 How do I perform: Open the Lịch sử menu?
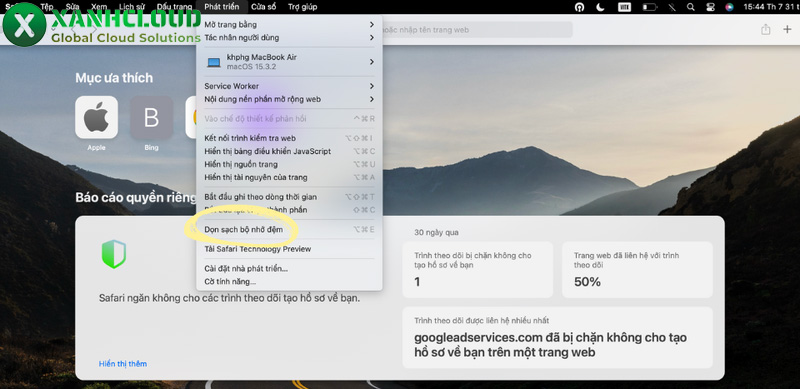132,7
